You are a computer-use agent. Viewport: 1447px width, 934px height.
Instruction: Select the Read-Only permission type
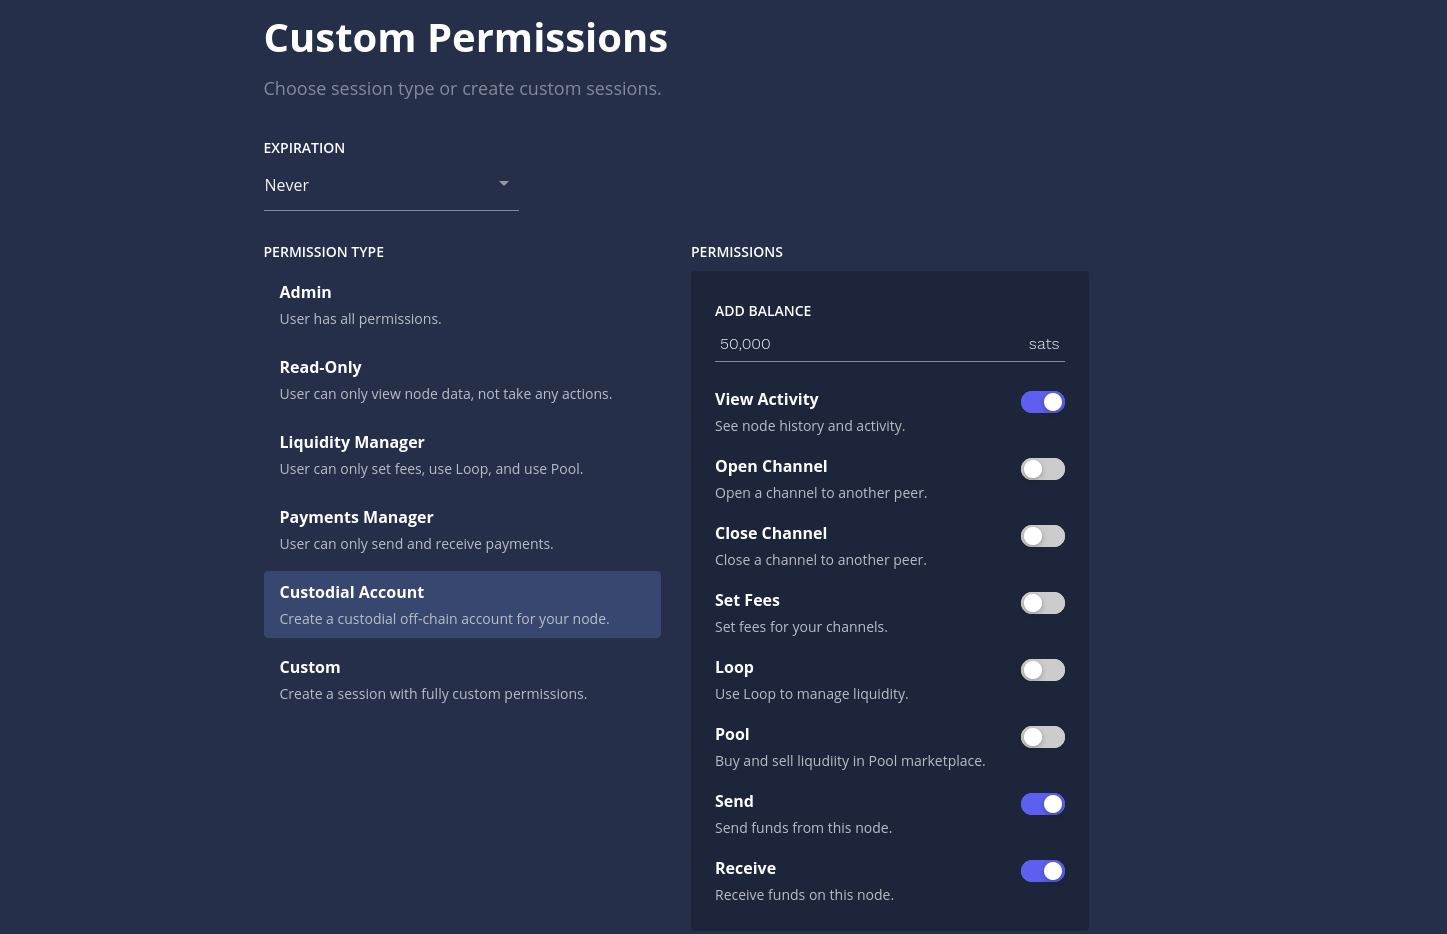click(461, 380)
